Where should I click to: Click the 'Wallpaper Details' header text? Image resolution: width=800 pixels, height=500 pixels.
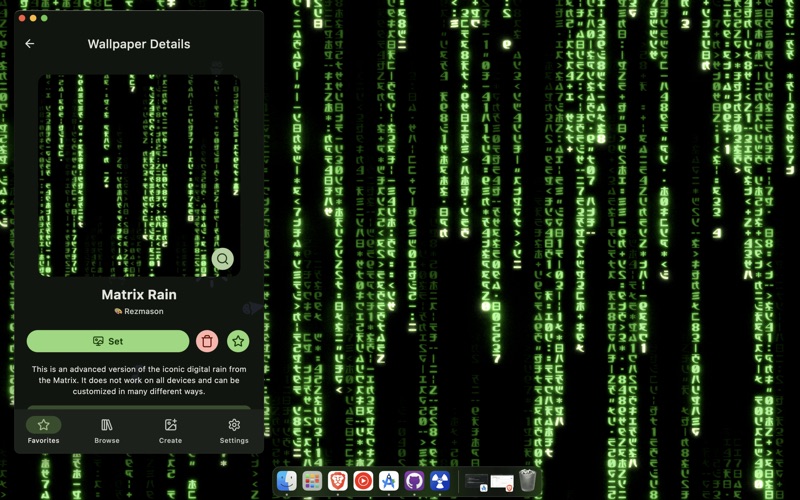click(139, 44)
